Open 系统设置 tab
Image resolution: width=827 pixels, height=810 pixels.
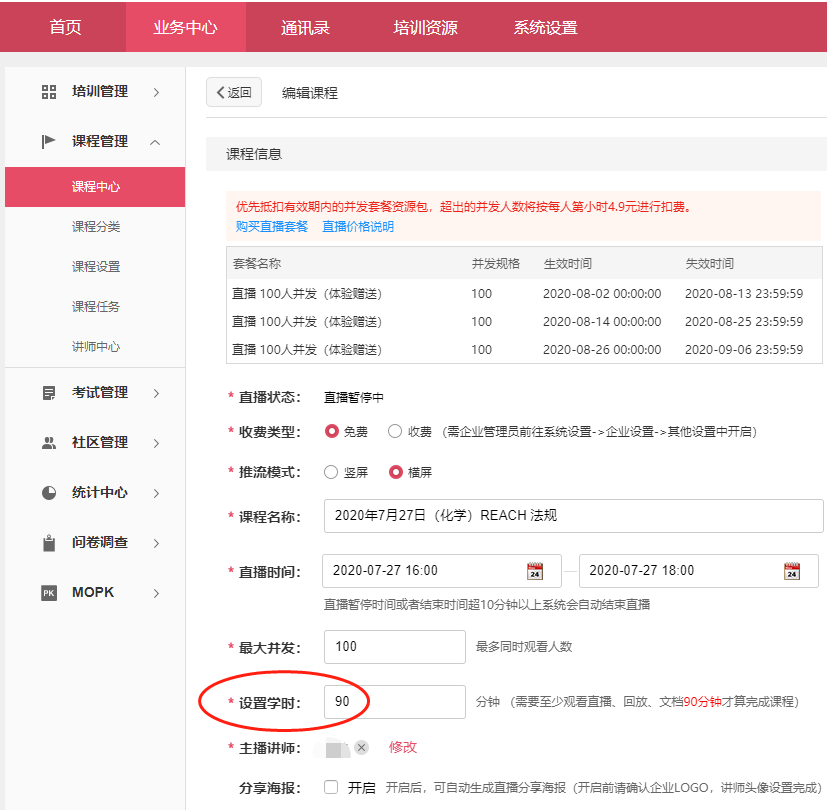(545, 27)
